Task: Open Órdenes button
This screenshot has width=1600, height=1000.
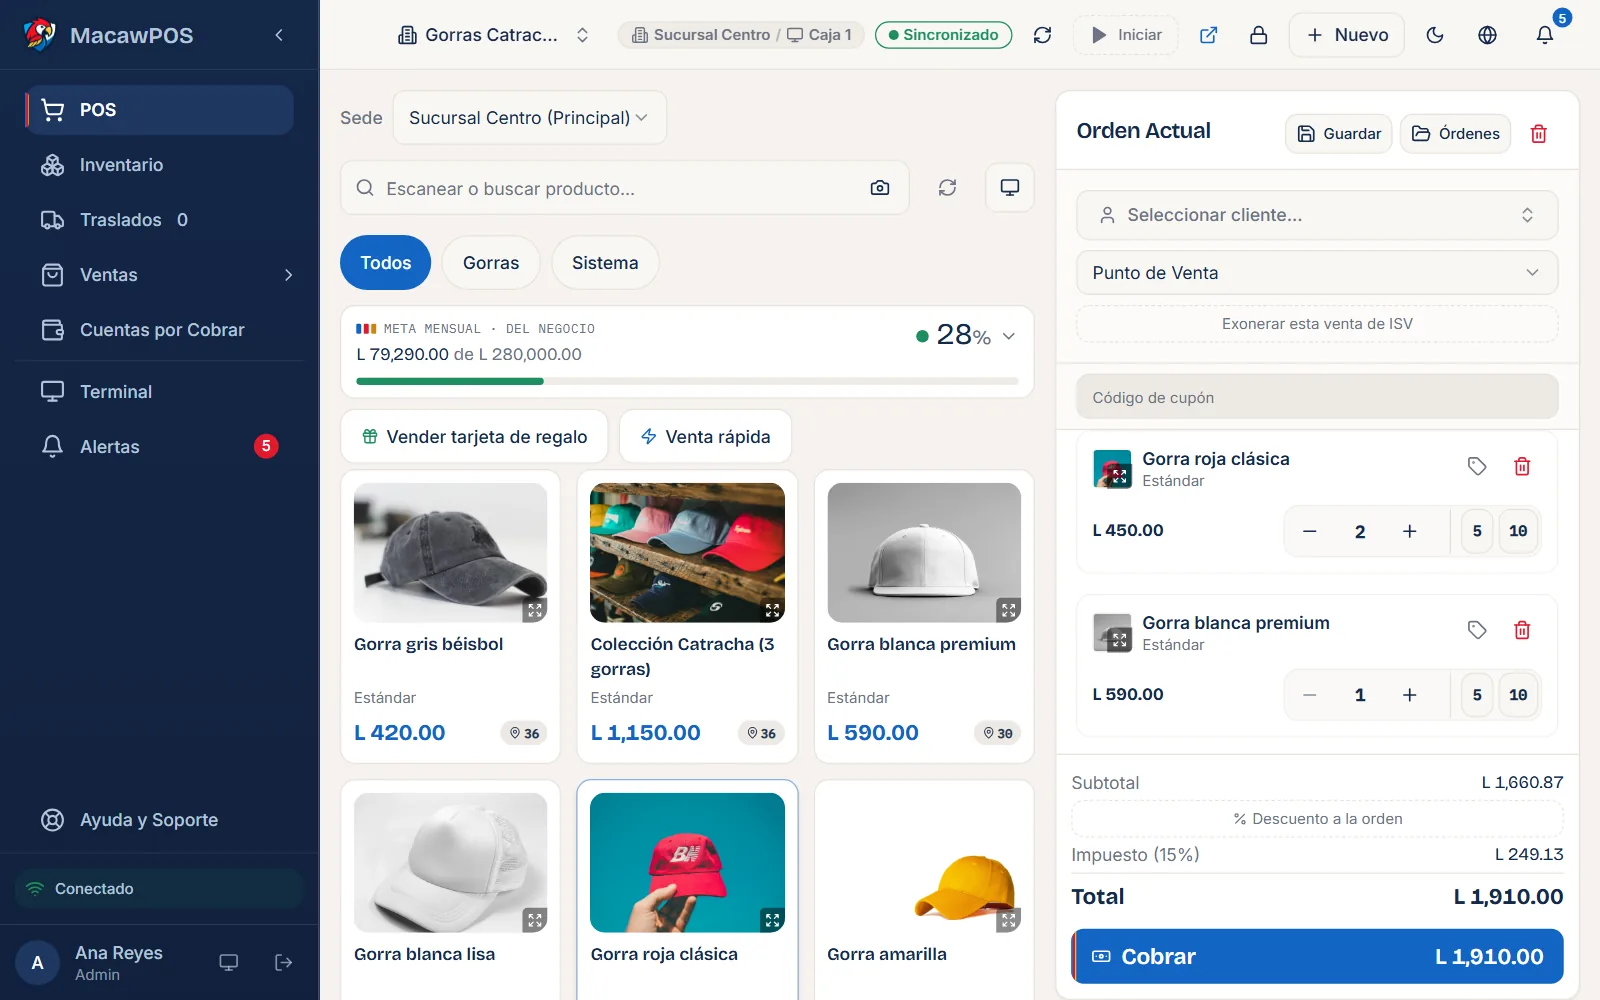Action: click(1455, 134)
